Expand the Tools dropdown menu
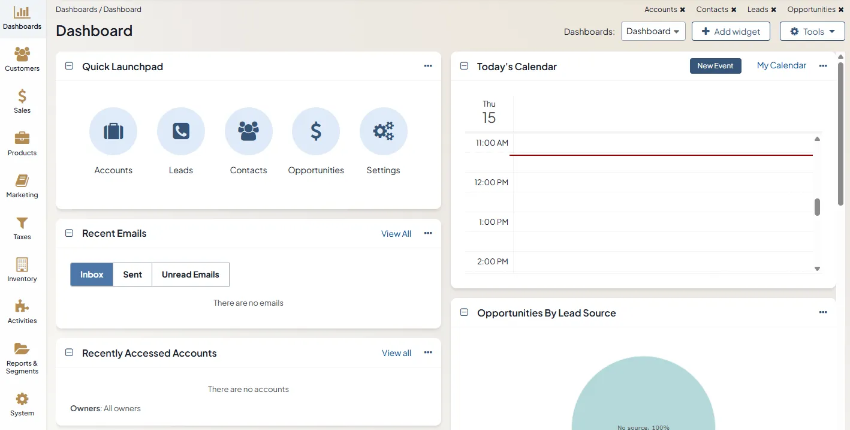 tap(811, 32)
